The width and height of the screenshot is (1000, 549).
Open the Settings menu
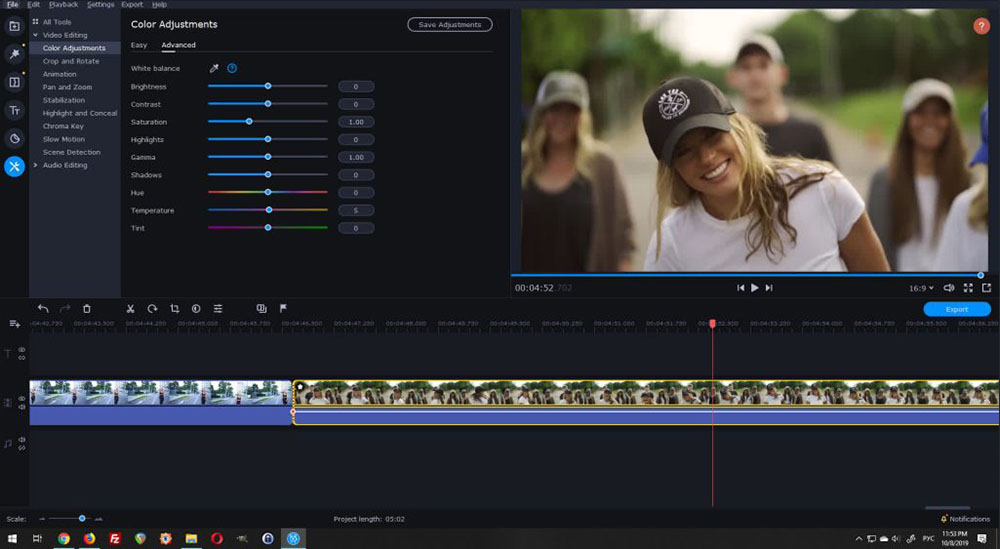click(100, 4)
